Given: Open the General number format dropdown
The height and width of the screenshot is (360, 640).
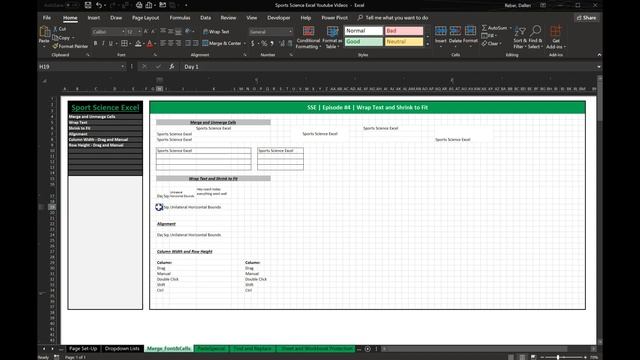Looking at the screenshot, I should [290, 32].
